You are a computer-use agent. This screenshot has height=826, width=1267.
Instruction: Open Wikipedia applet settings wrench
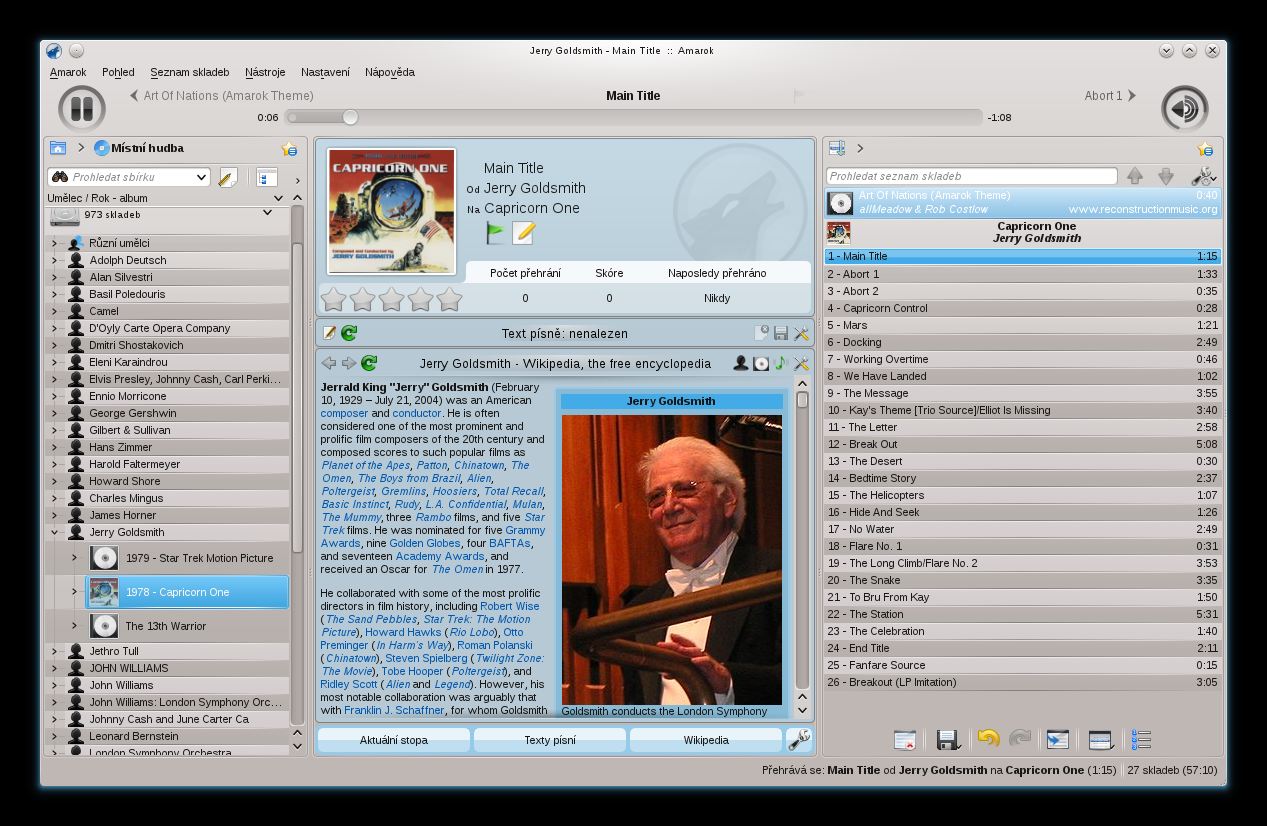[x=801, y=363]
